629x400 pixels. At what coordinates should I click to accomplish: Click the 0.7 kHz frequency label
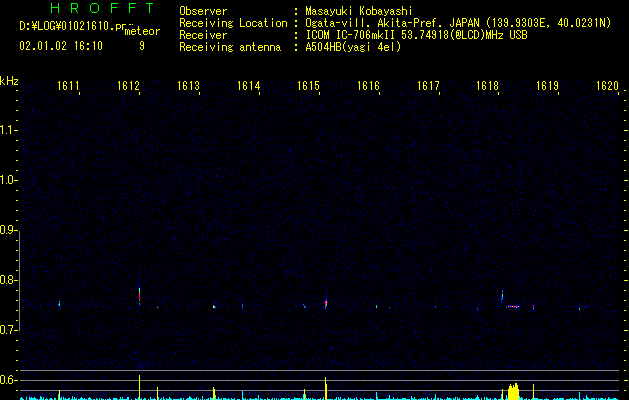click(7, 330)
